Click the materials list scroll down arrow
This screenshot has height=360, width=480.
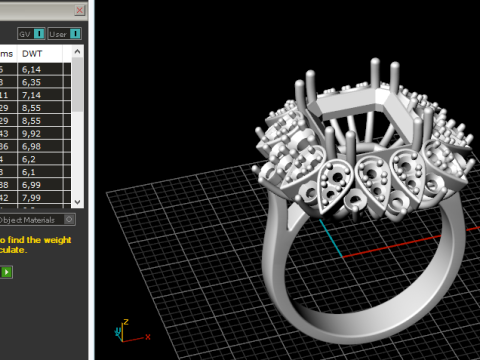tap(77, 202)
